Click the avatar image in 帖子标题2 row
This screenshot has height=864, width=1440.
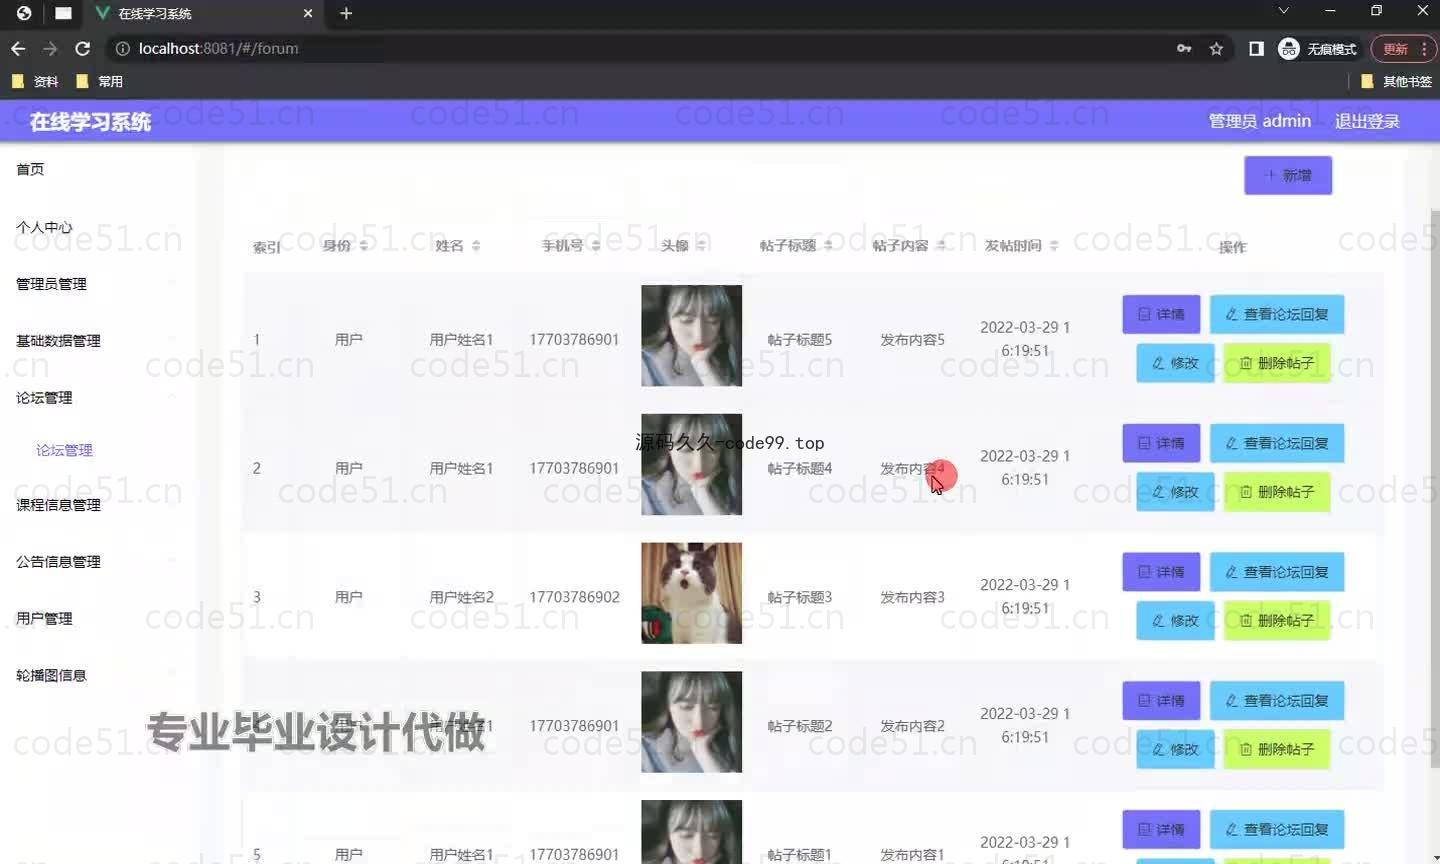pos(691,722)
